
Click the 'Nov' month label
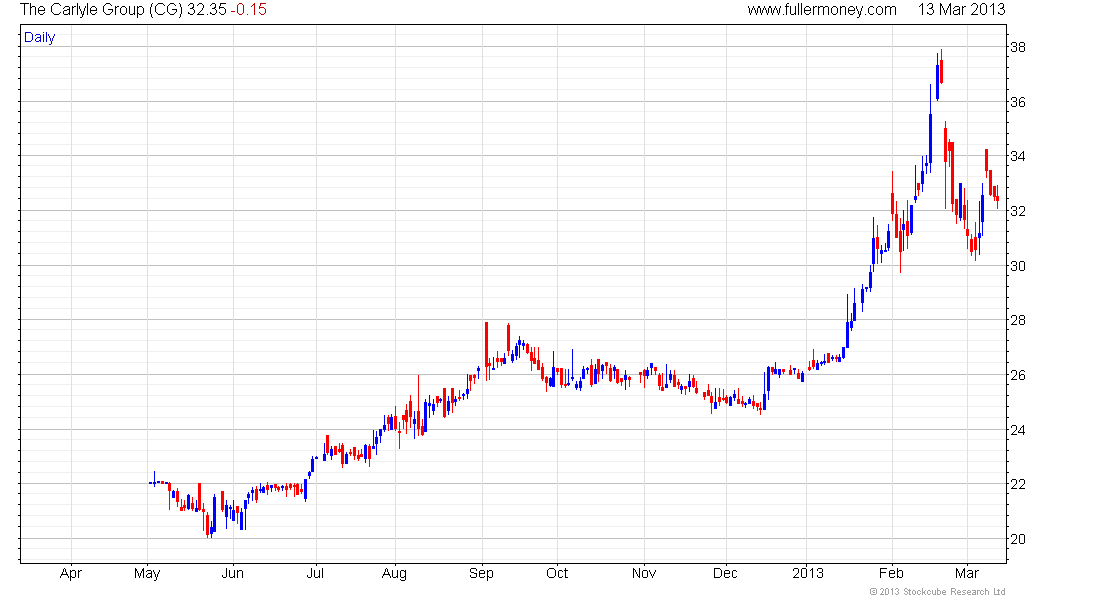pyautogui.click(x=644, y=573)
